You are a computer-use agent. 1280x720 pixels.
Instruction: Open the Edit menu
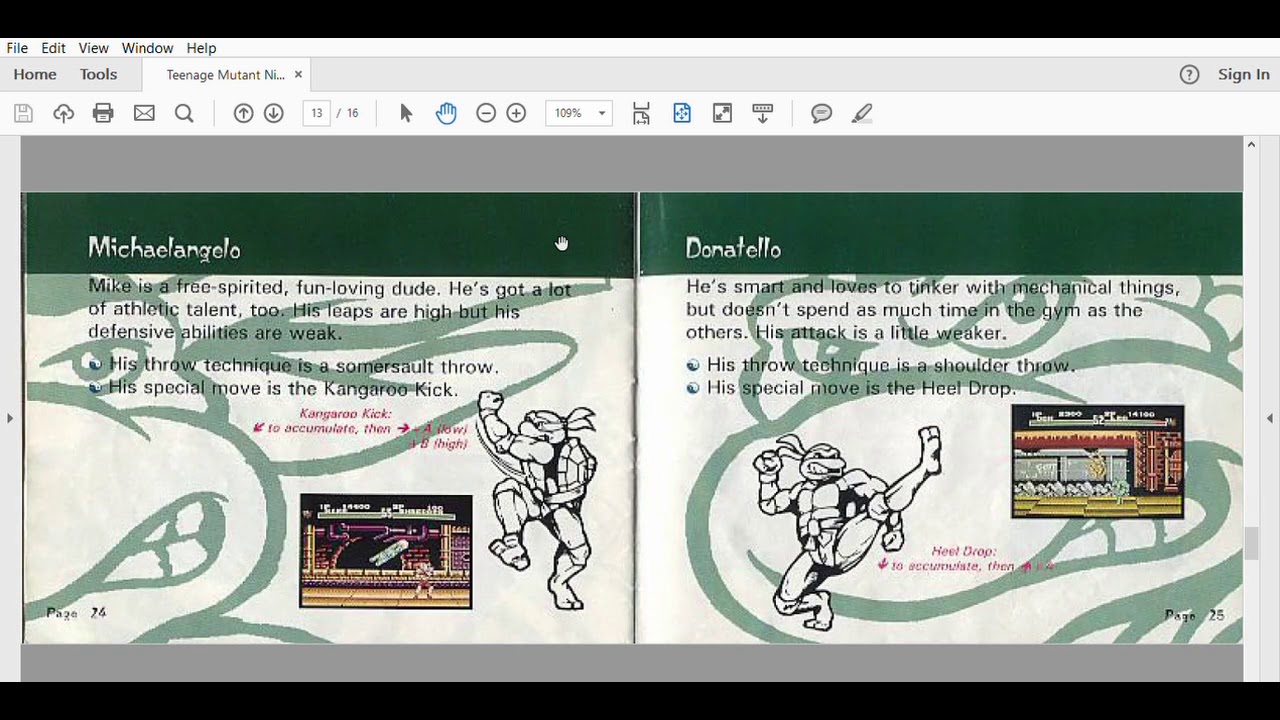pyautogui.click(x=53, y=48)
